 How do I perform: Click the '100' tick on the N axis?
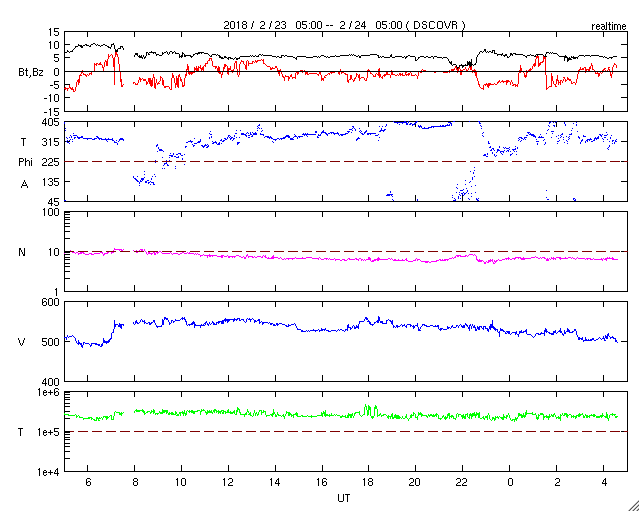coord(51,212)
